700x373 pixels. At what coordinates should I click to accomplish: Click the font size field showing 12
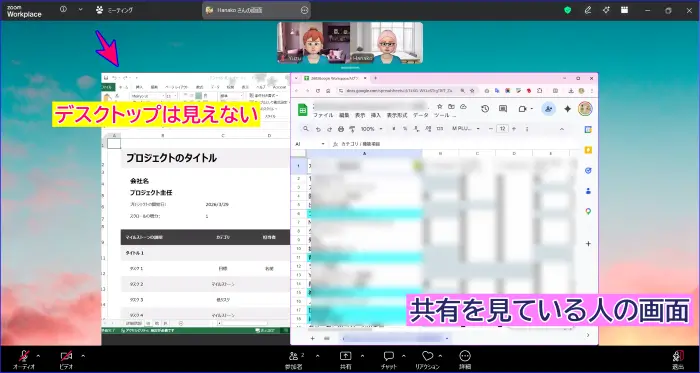503,129
